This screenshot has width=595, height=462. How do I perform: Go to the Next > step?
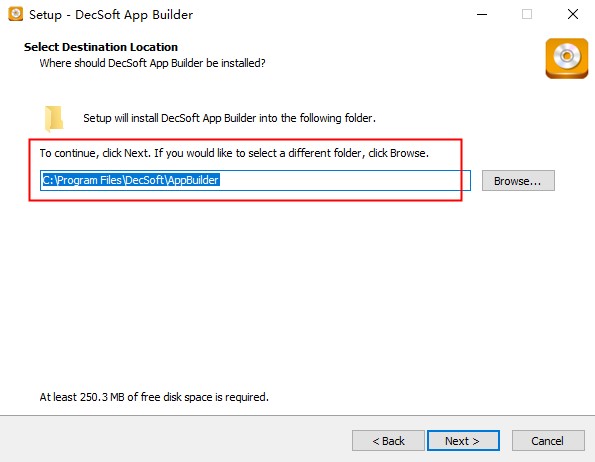click(463, 441)
